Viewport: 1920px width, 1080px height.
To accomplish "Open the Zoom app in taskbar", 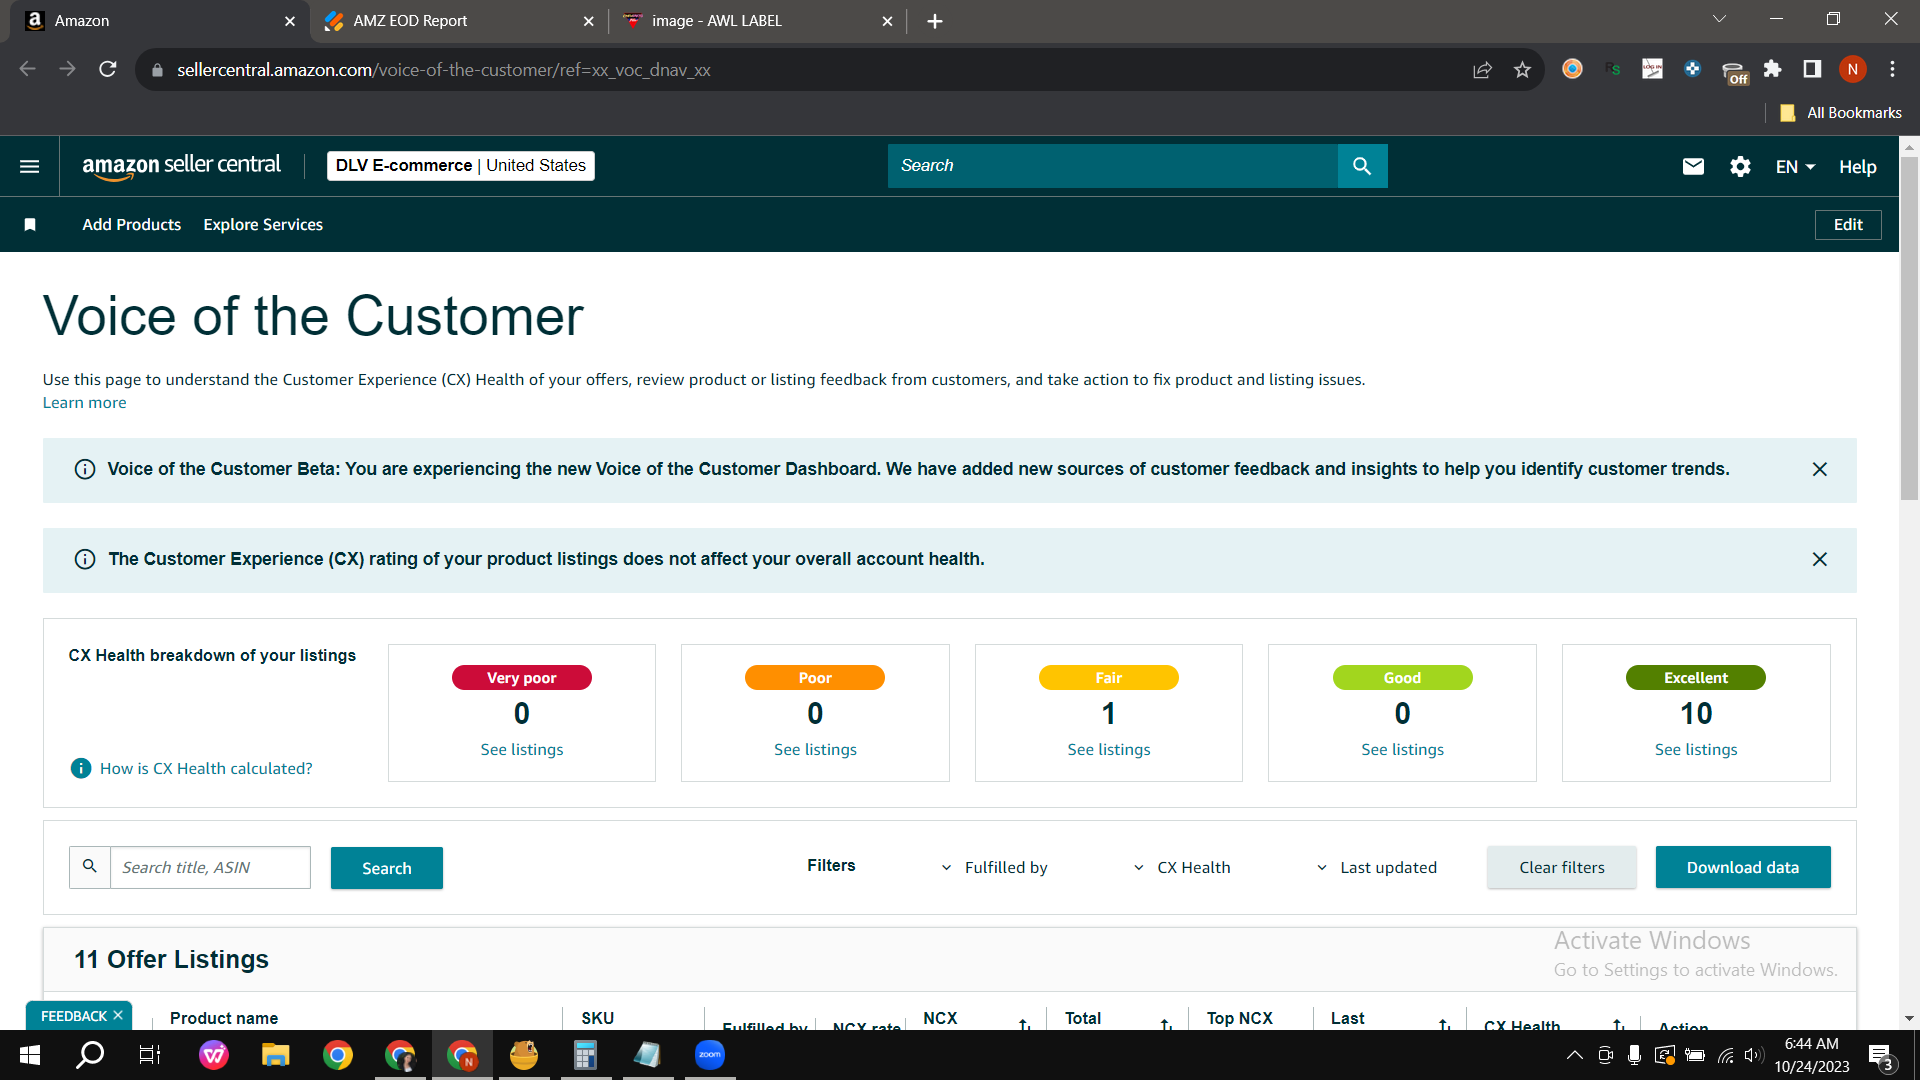I will click(709, 1055).
